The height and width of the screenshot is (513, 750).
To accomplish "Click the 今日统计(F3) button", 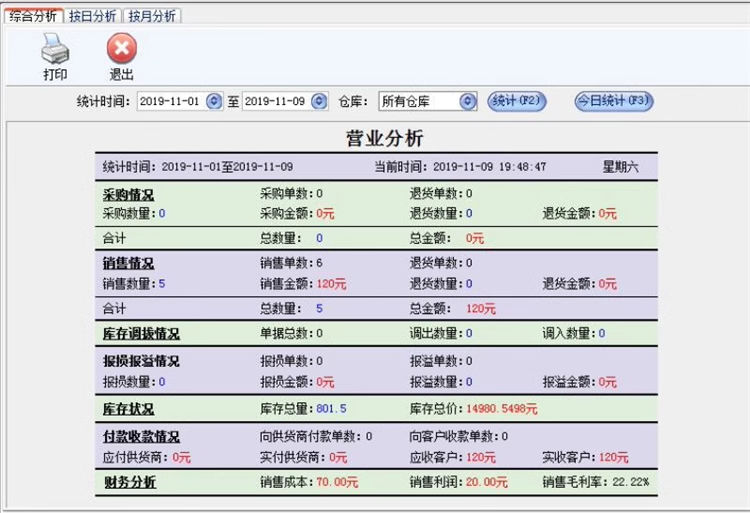I will [614, 101].
